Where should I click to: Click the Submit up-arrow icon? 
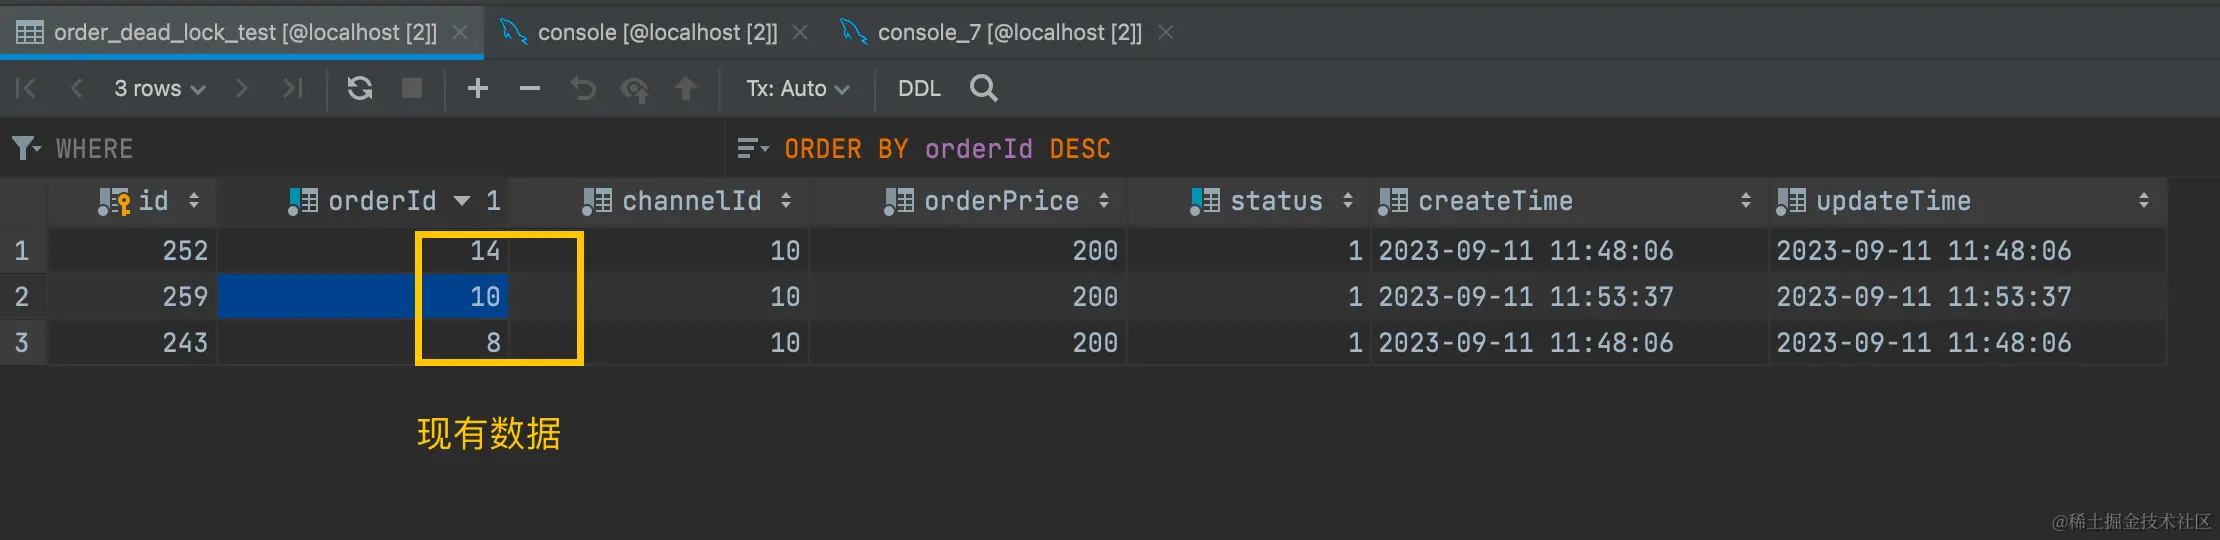tap(686, 88)
